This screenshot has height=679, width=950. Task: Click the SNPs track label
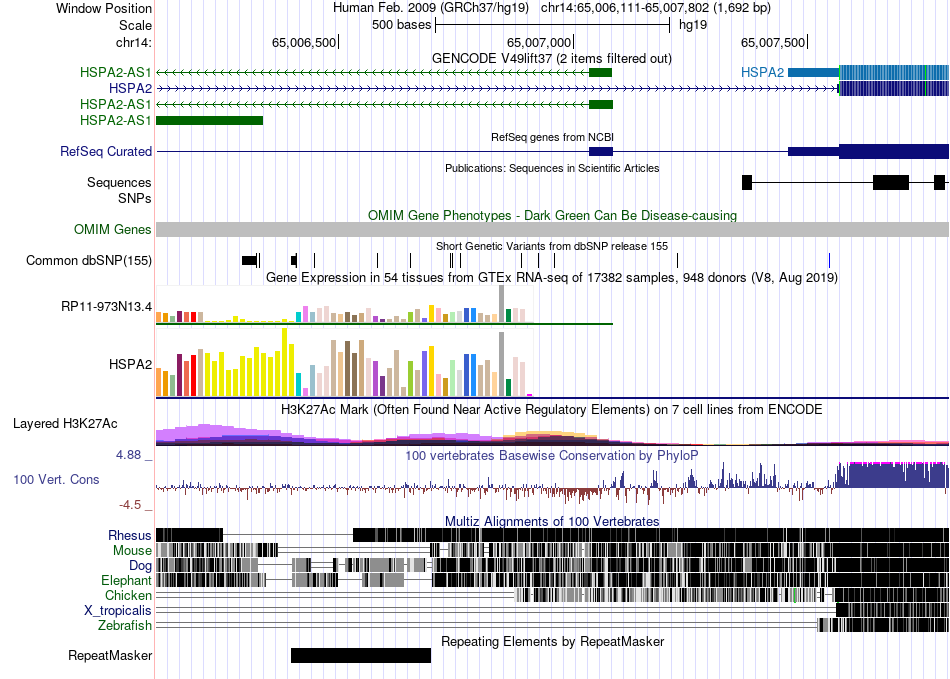tap(135, 199)
